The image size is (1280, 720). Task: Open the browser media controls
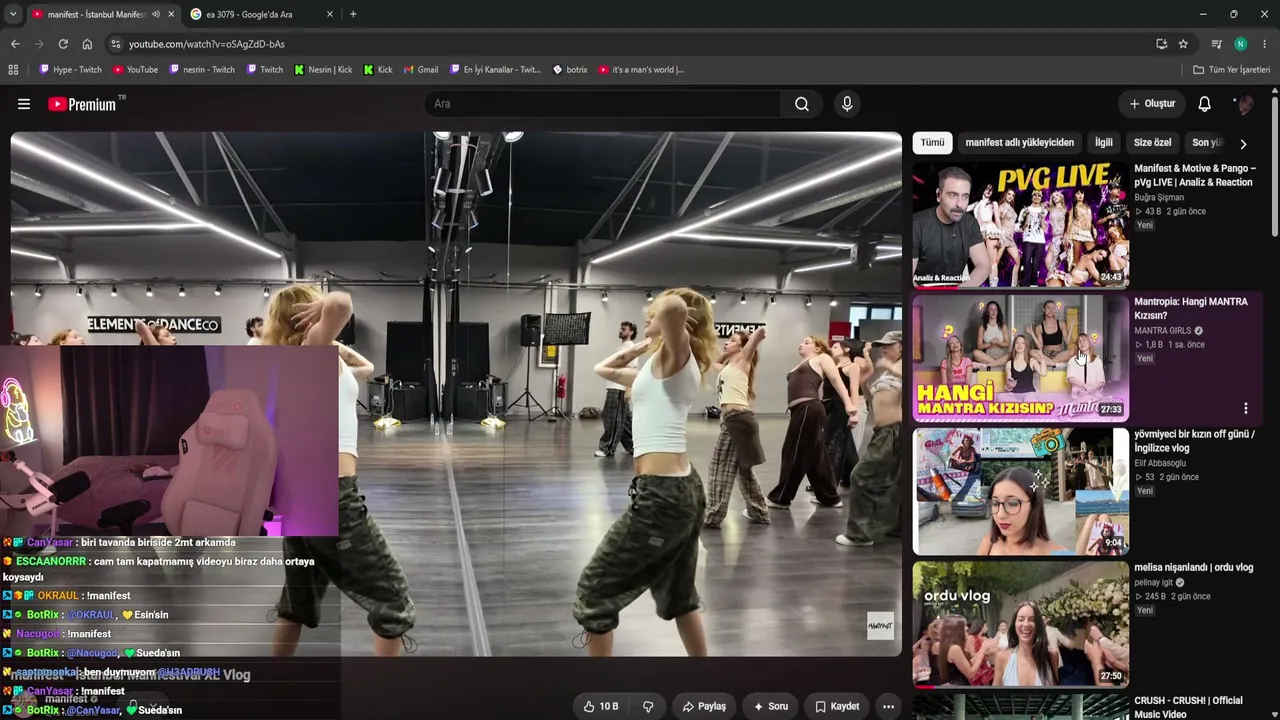(x=1216, y=44)
